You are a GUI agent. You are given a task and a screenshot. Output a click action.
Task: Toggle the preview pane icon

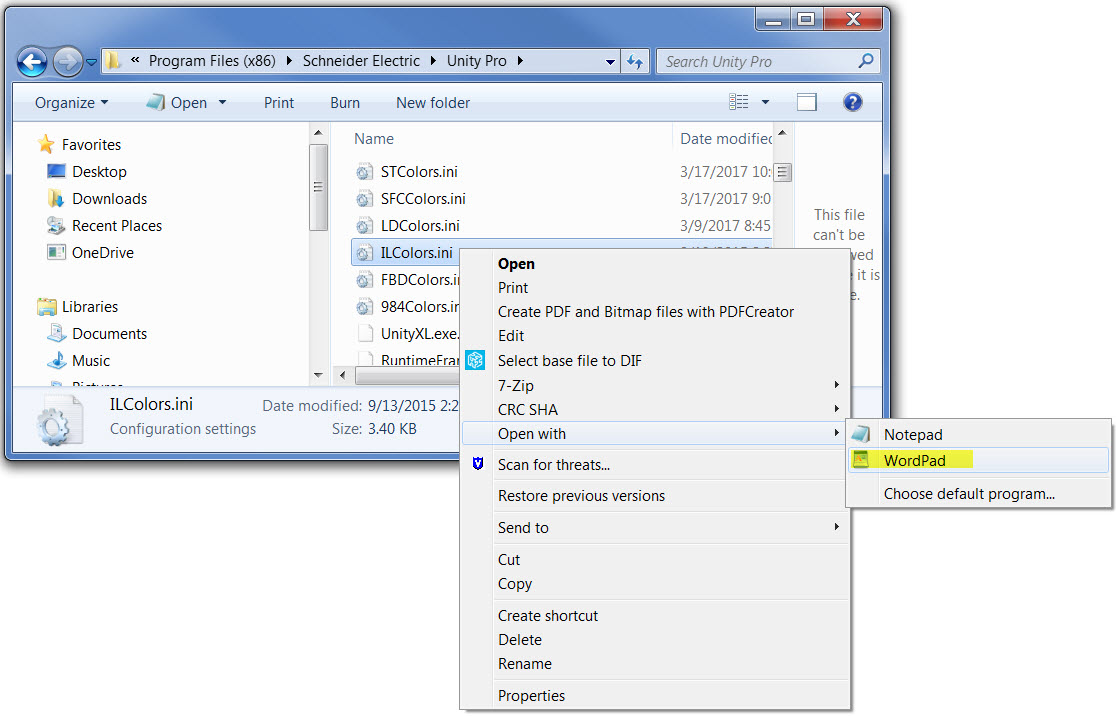[806, 102]
